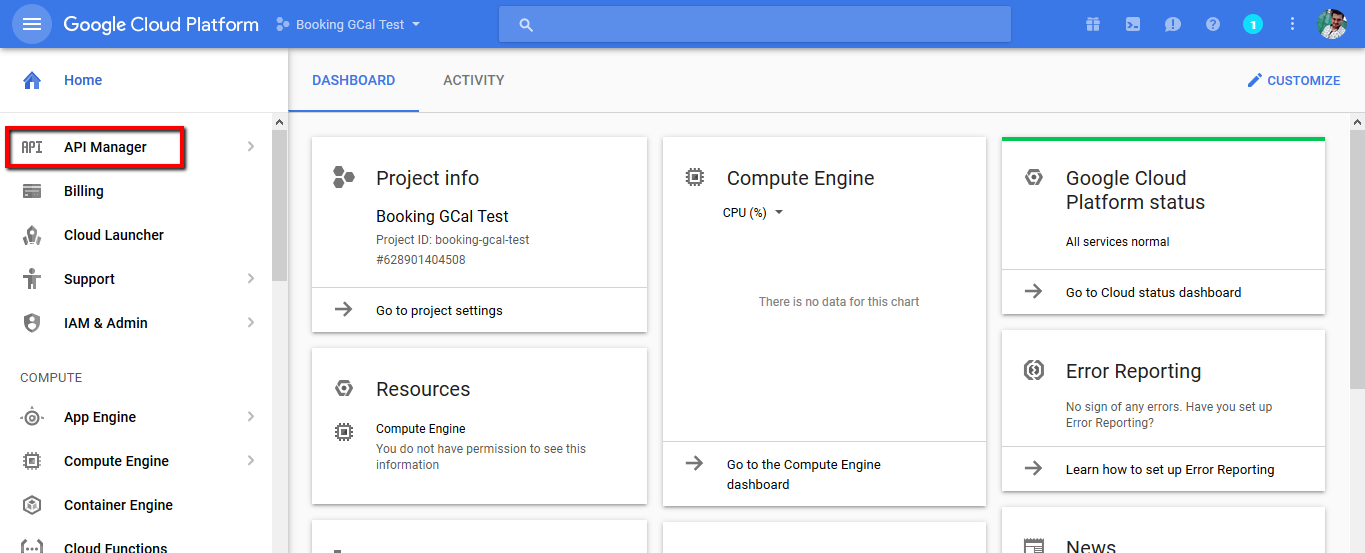View the notifications badge icon
Screen dimensions: 1365x553
tap(1253, 24)
